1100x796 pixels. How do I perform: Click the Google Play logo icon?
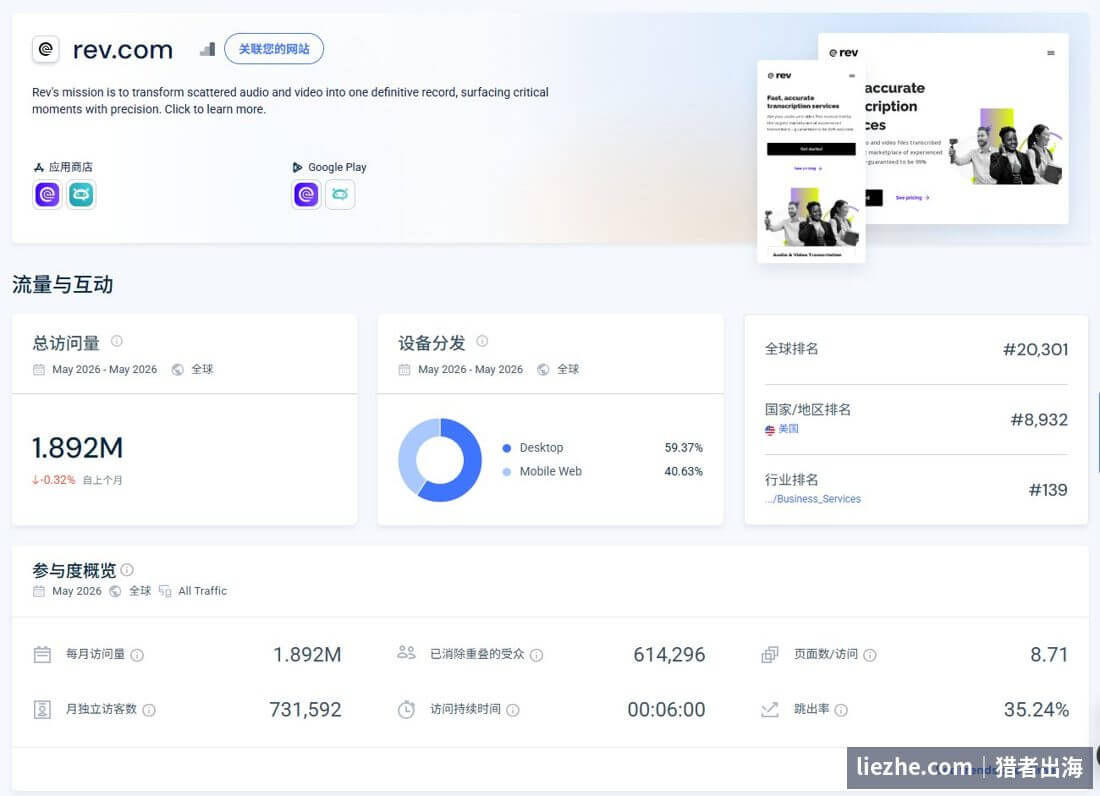(297, 167)
